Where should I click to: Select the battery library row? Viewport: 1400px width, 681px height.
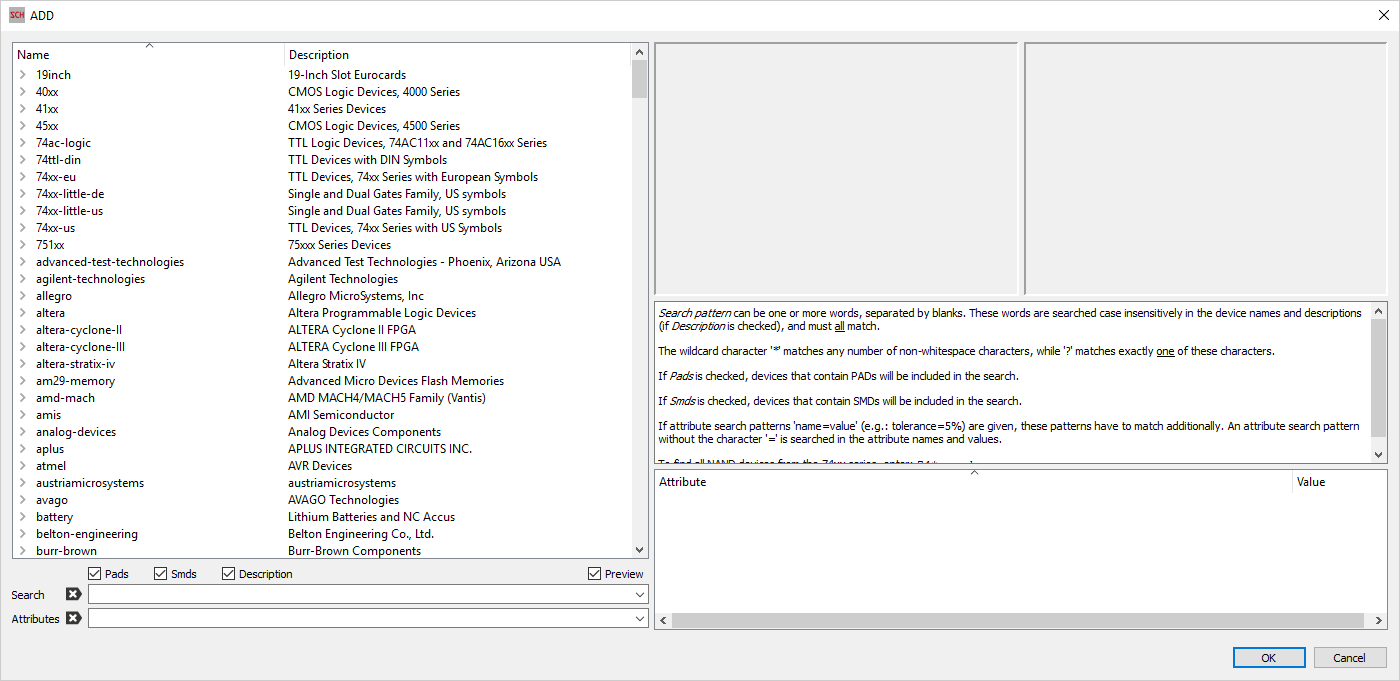[x=55, y=517]
